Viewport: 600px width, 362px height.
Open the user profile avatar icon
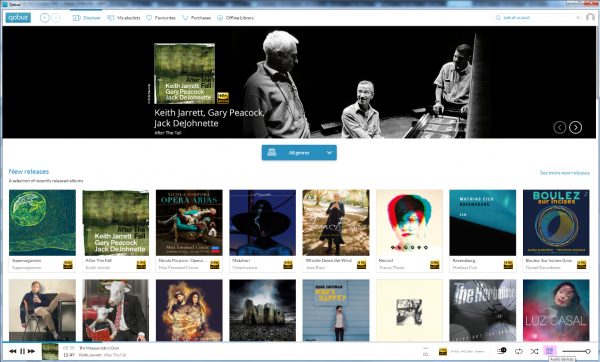click(x=590, y=18)
